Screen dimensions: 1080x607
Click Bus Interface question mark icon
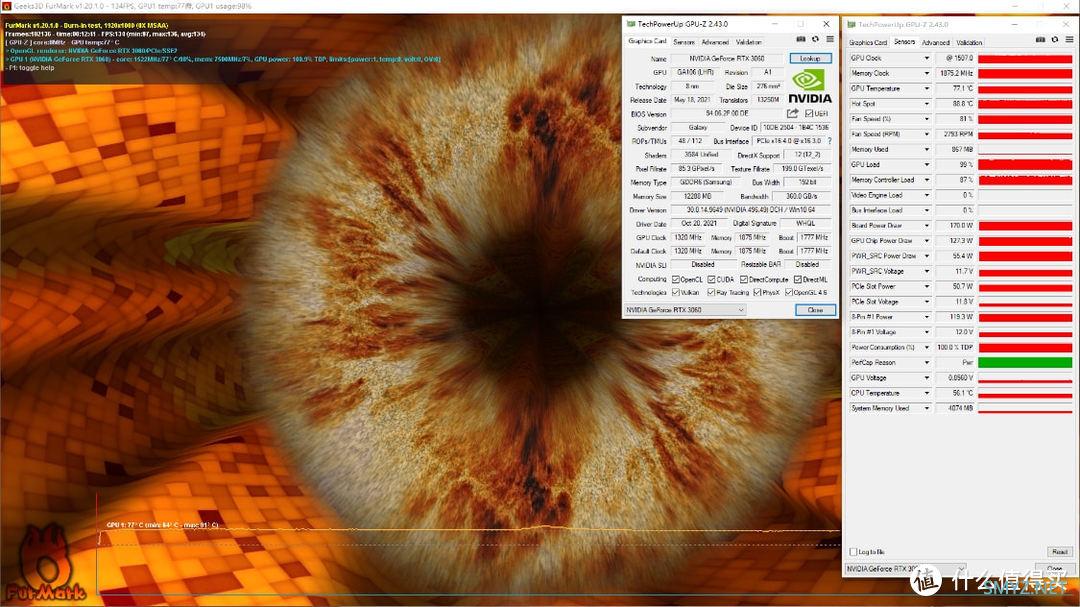[x=829, y=141]
